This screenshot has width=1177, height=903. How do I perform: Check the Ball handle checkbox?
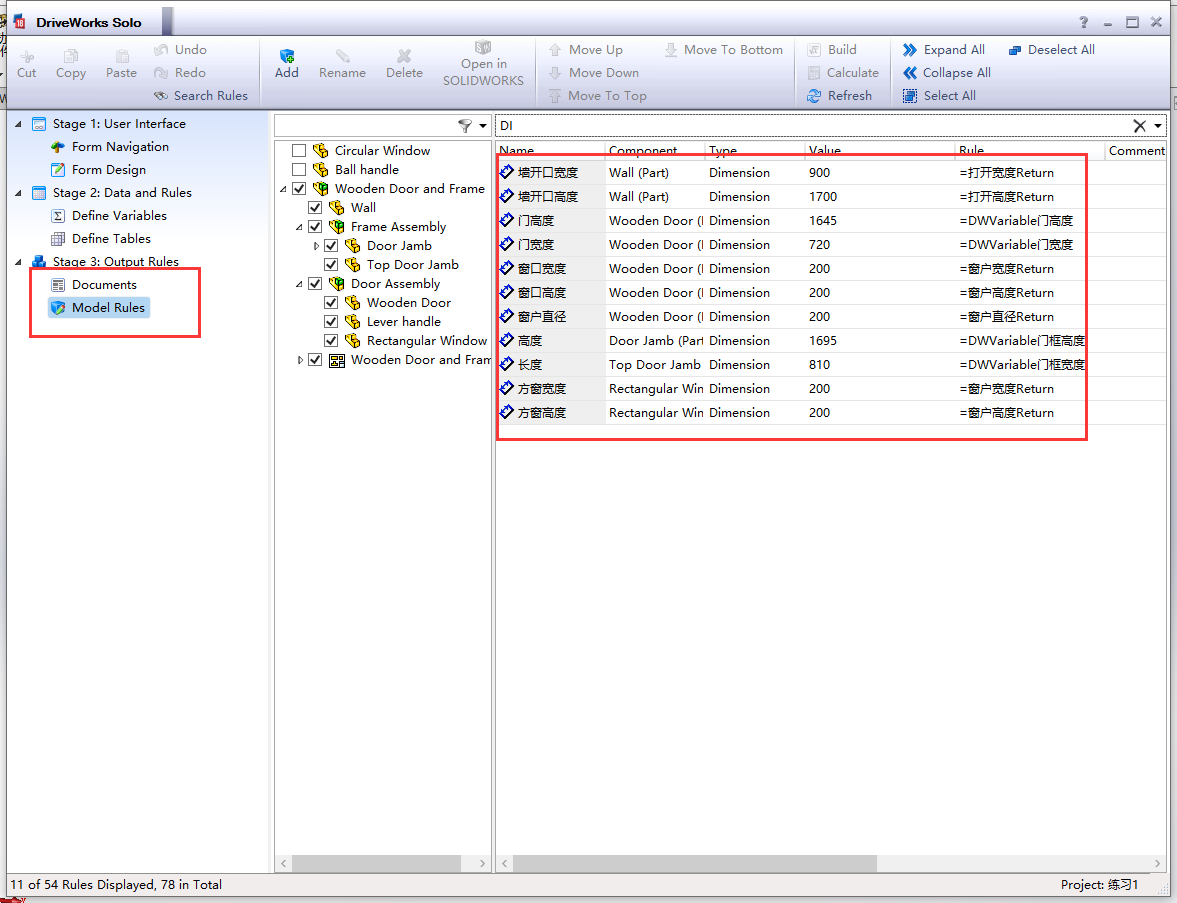(x=299, y=170)
